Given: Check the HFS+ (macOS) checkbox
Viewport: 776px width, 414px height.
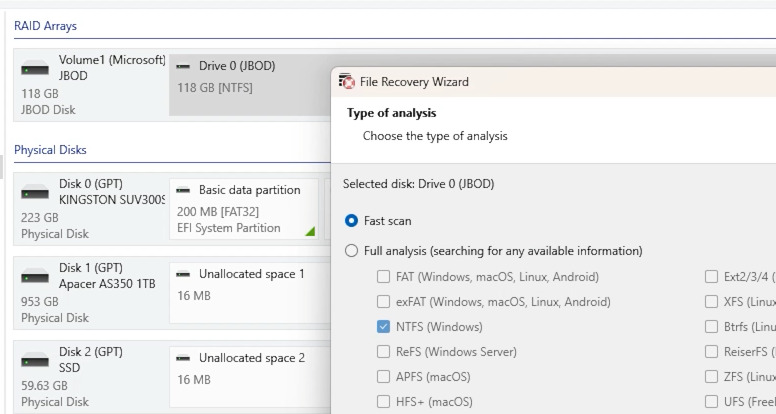Looking at the screenshot, I should (x=384, y=402).
